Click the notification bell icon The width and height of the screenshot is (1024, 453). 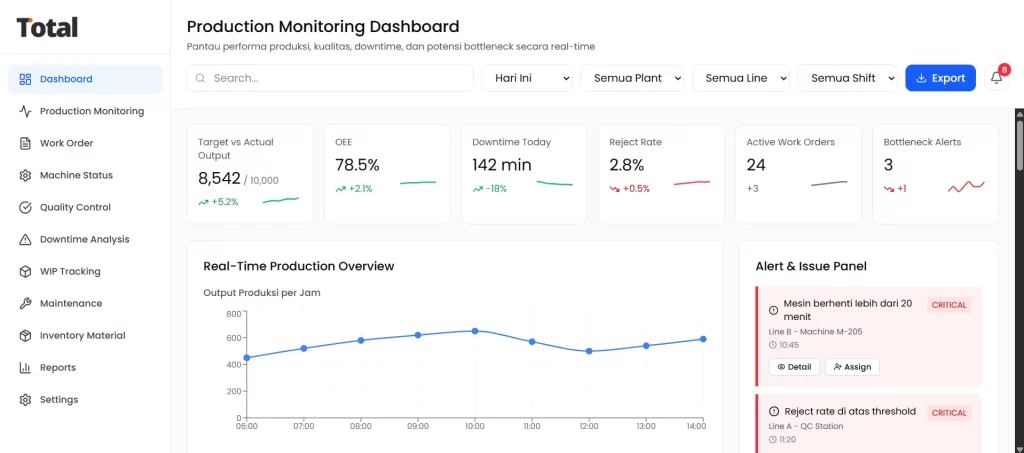pyautogui.click(x=996, y=78)
